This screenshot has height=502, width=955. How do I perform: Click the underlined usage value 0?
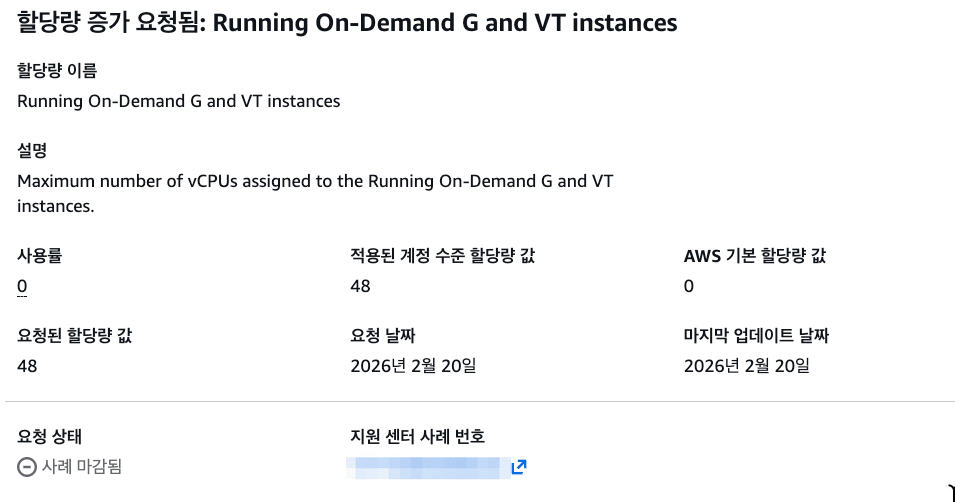[x=22, y=287]
